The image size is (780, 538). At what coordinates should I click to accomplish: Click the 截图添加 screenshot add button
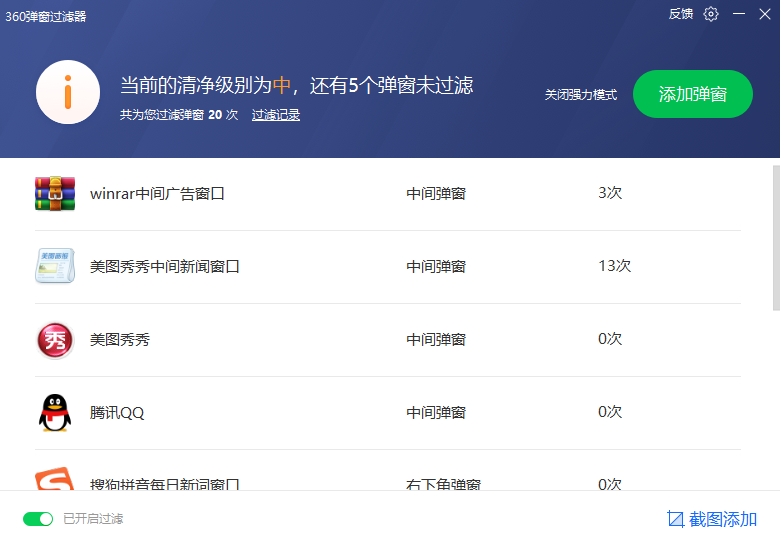pos(712,519)
